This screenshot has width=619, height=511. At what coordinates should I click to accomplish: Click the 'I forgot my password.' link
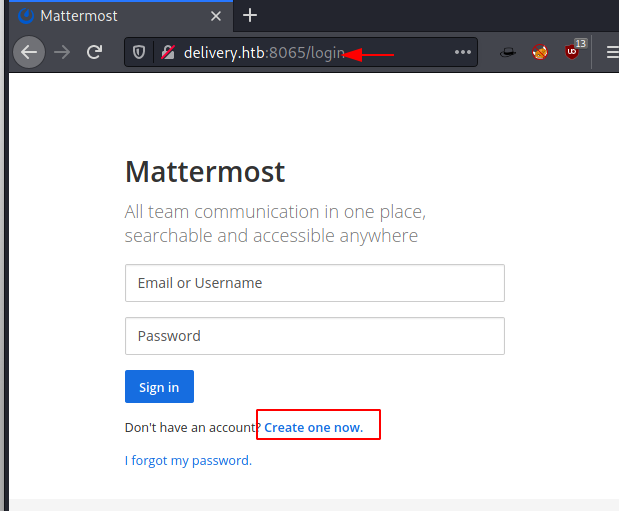coord(188,461)
